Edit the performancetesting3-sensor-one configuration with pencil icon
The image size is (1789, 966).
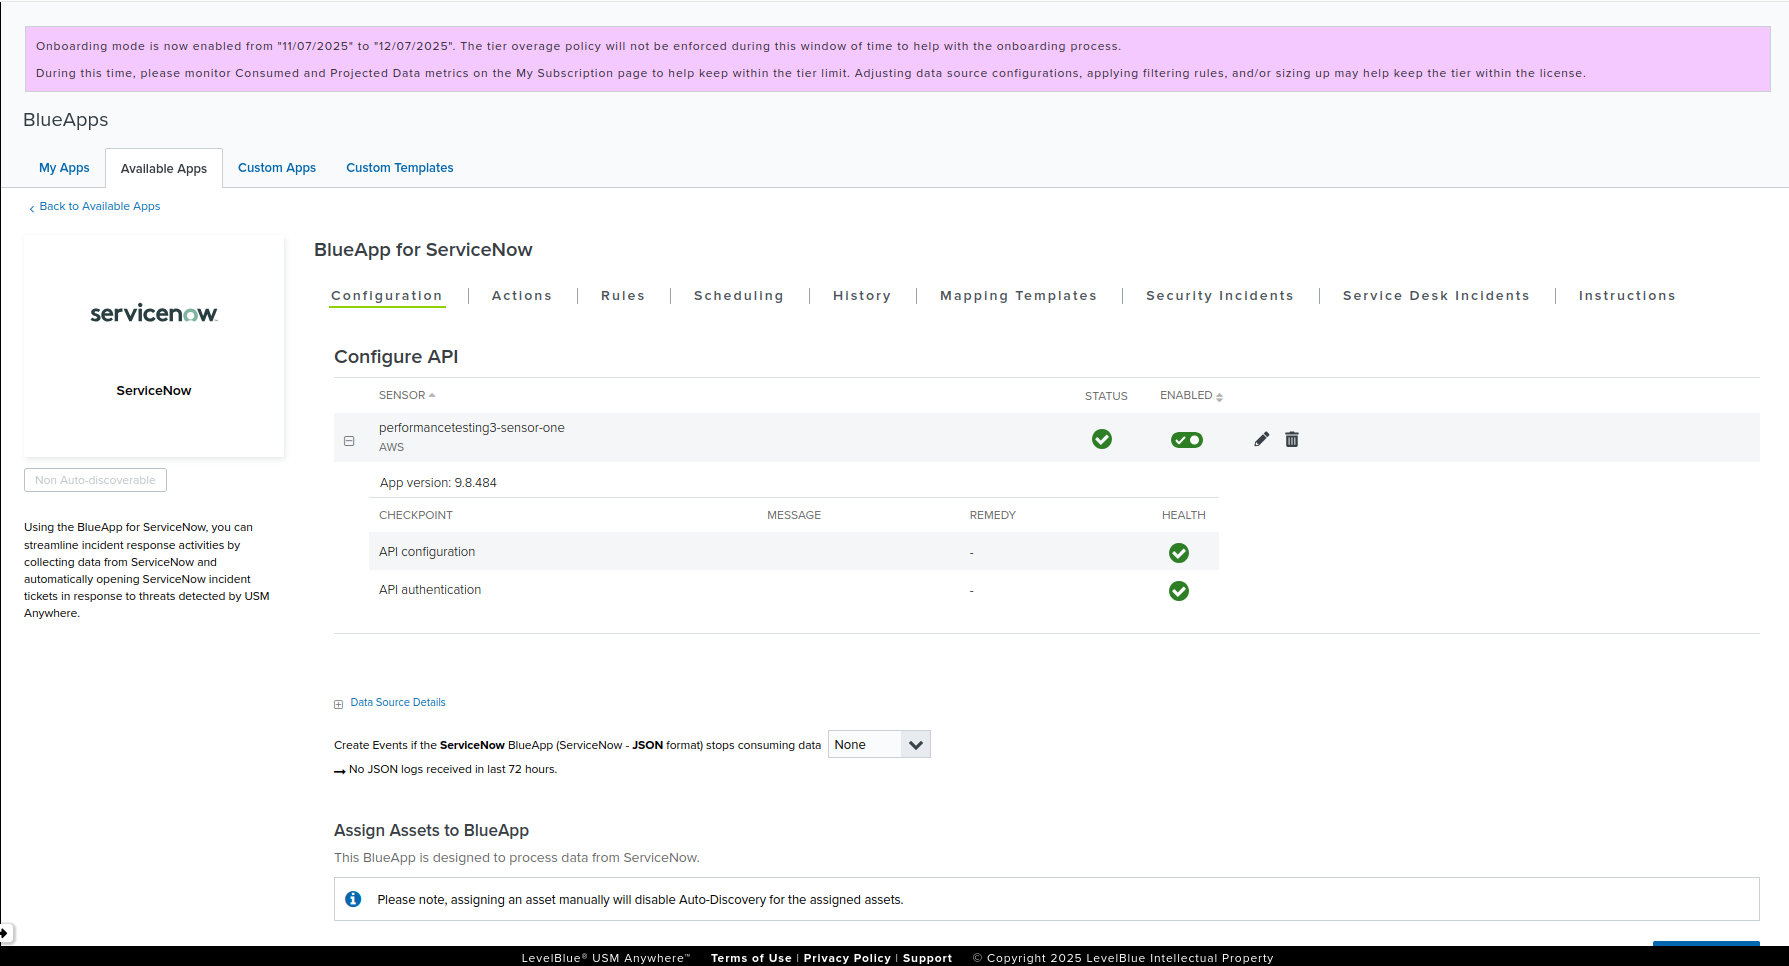tap(1262, 439)
